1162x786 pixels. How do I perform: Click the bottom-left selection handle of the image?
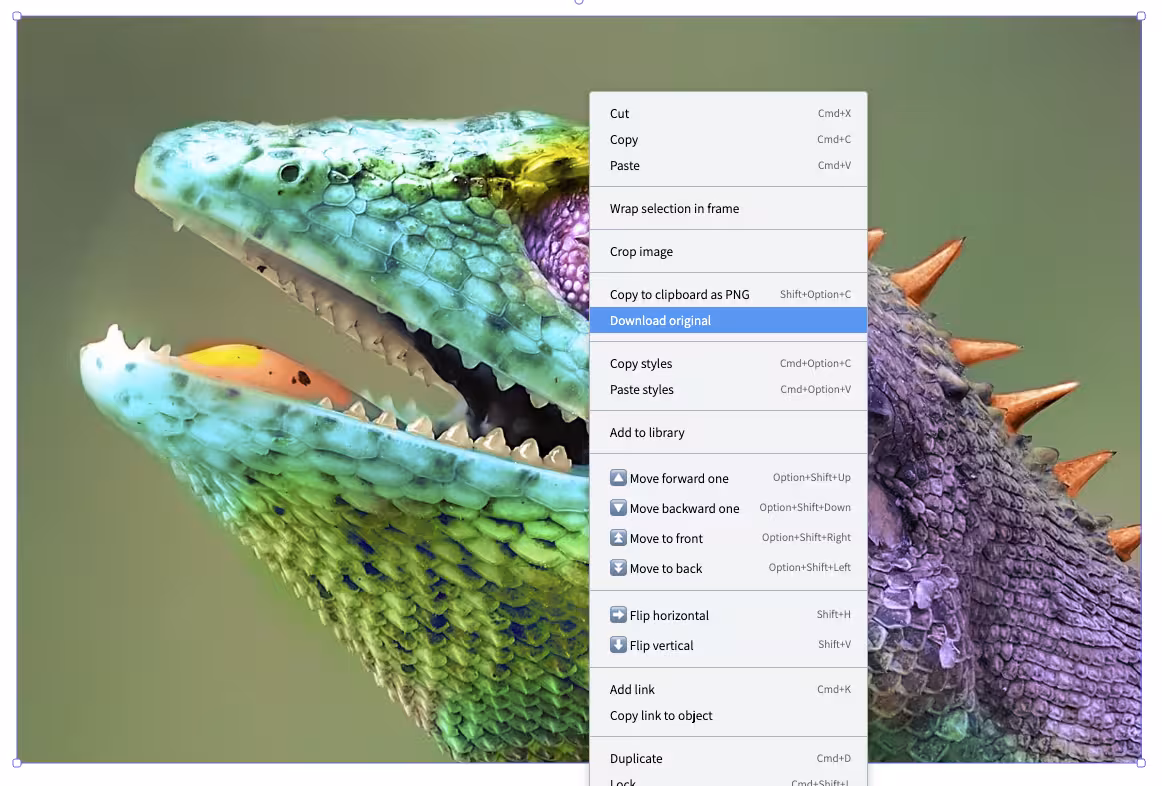(x=17, y=762)
